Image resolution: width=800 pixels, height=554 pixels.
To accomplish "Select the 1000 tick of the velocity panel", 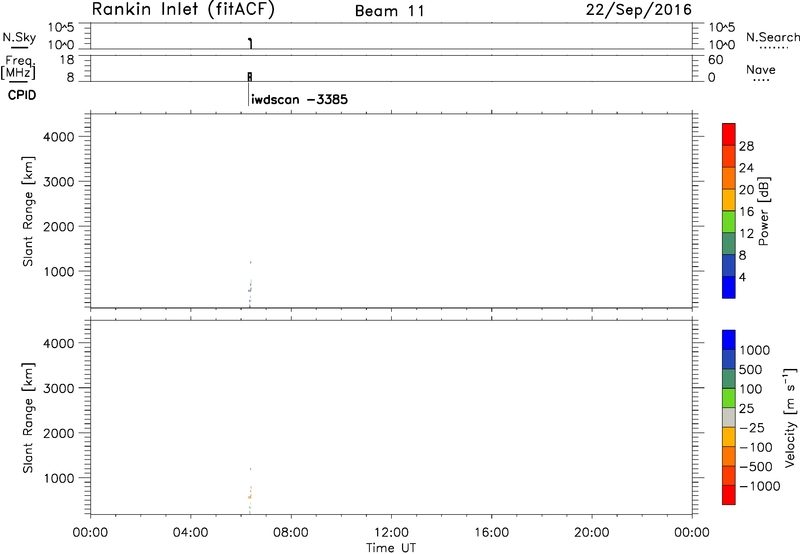I will (x=59, y=478).
